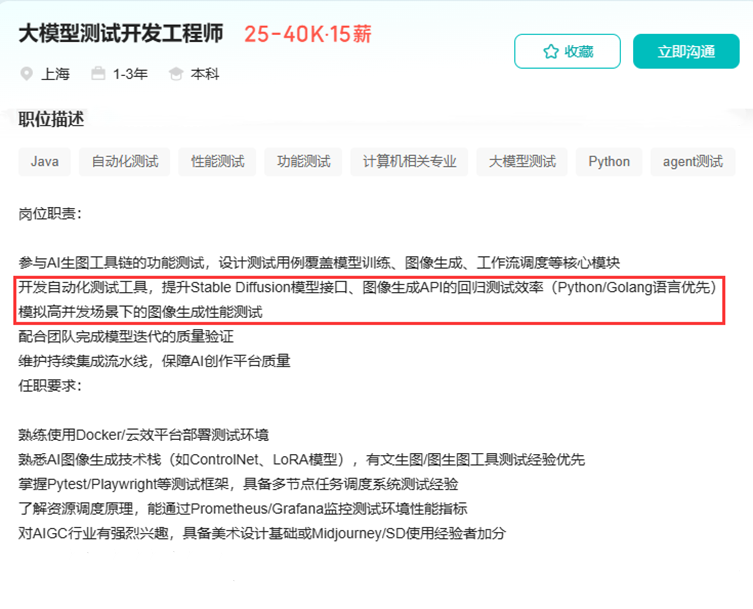Click the location pin icon beside 上海
753x609 pixels.
pos(26,74)
